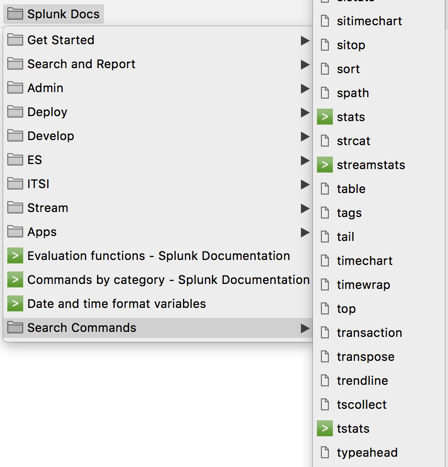
Task: Select the Admin folder entry
Action: 158,88
